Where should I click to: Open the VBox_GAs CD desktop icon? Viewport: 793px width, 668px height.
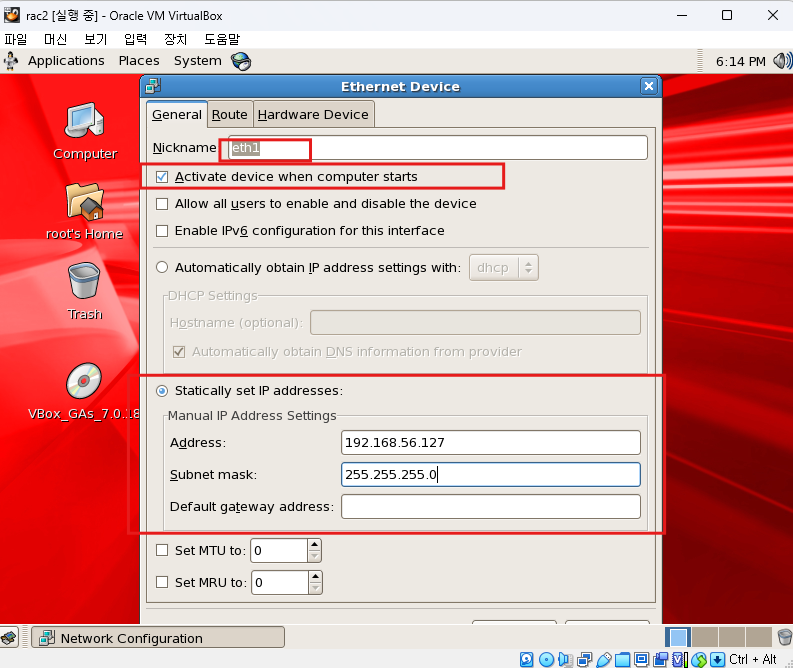pos(84,381)
